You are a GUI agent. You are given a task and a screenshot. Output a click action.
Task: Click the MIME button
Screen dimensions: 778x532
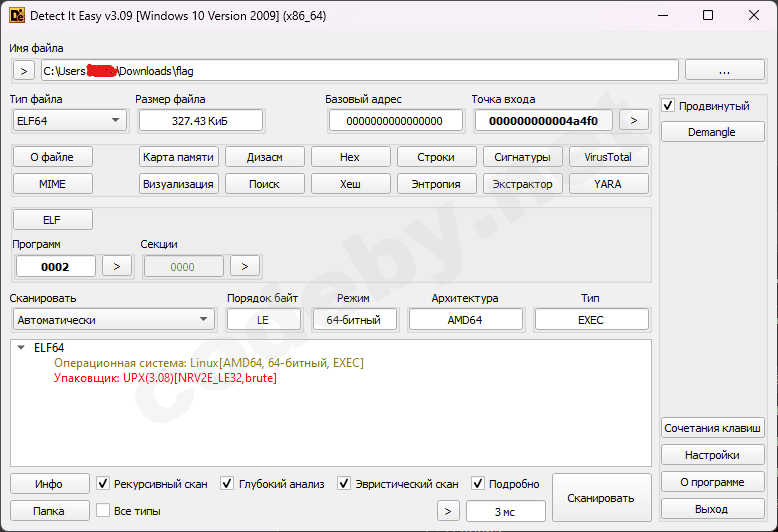tap(52, 184)
